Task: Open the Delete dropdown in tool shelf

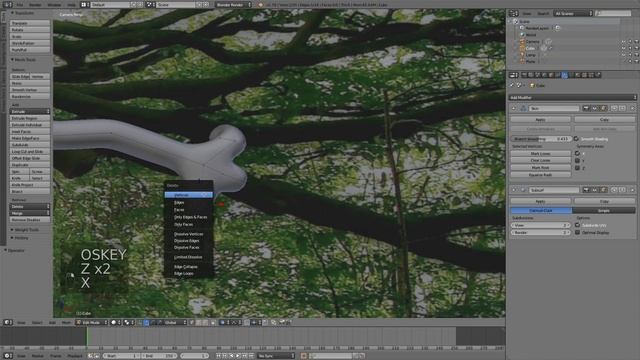Action: click(x=30, y=207)
